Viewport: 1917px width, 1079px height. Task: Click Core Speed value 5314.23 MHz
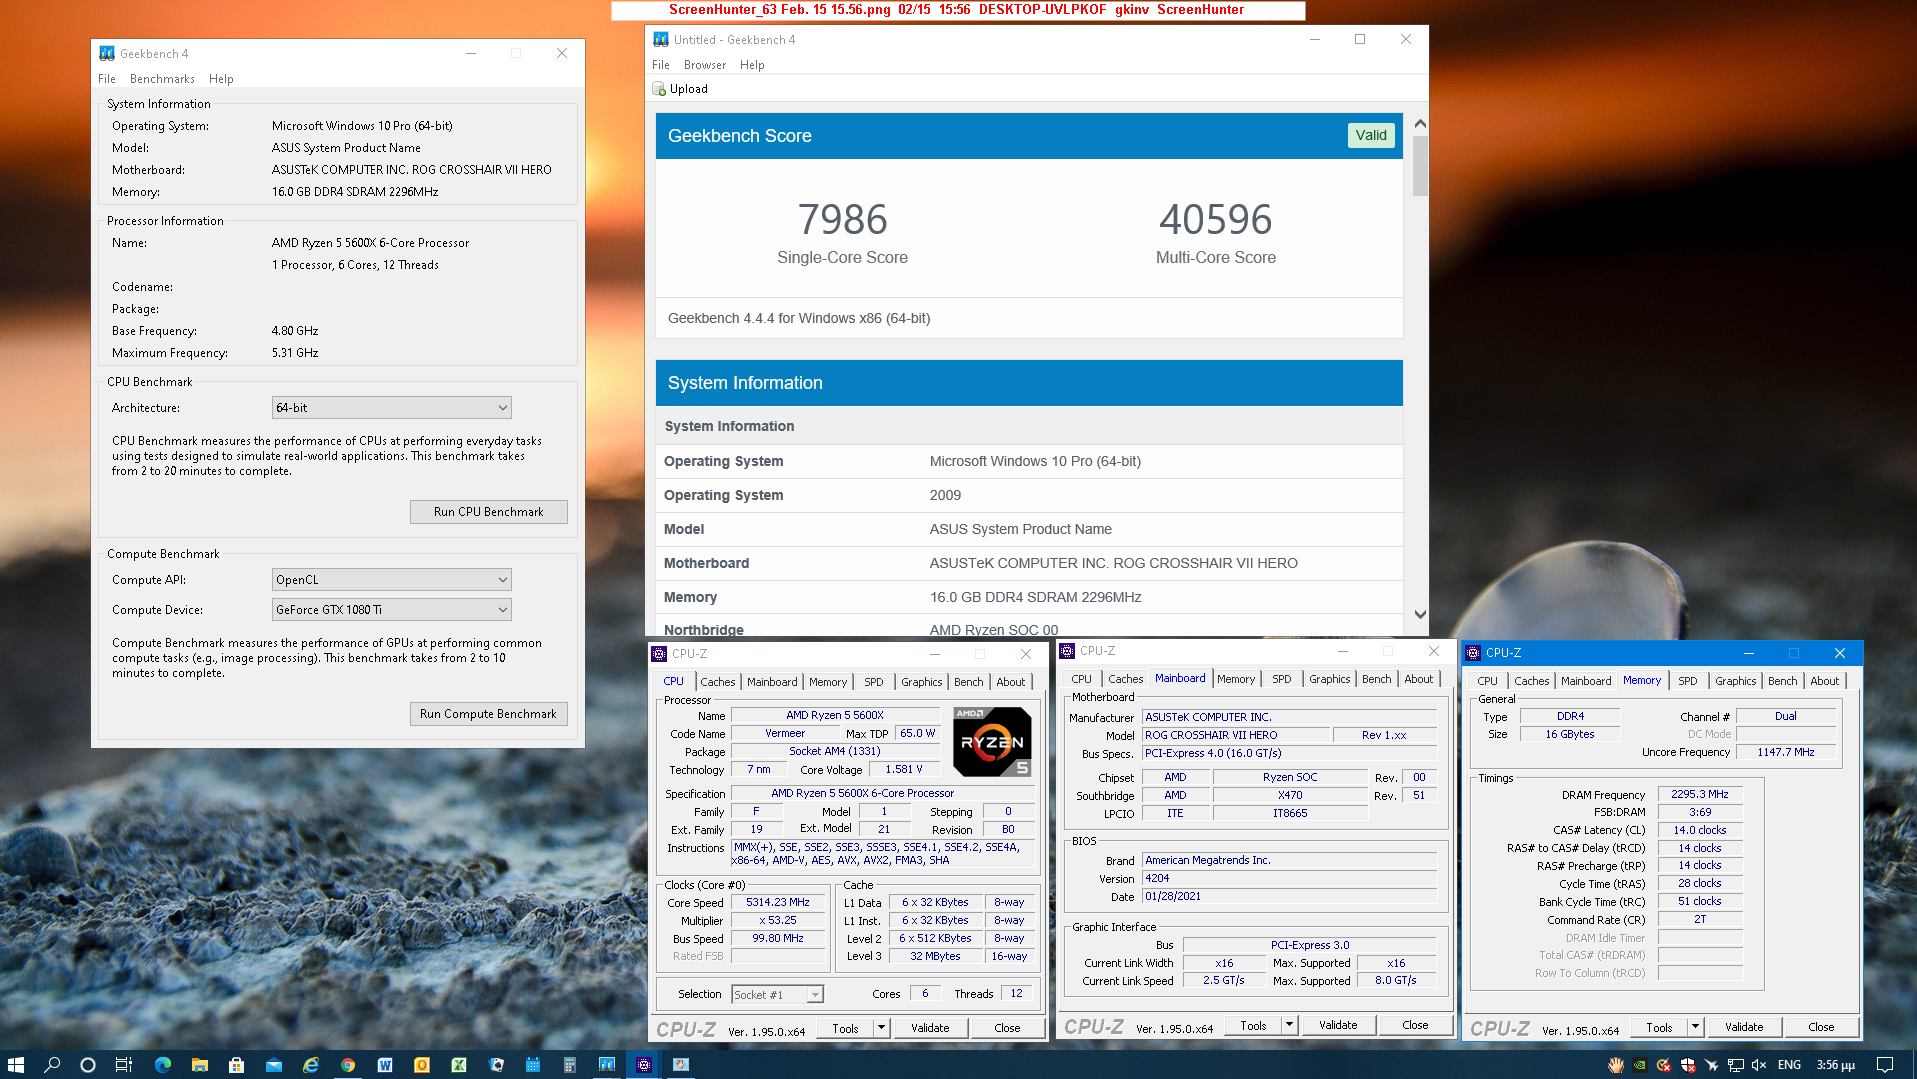[778, 903]
